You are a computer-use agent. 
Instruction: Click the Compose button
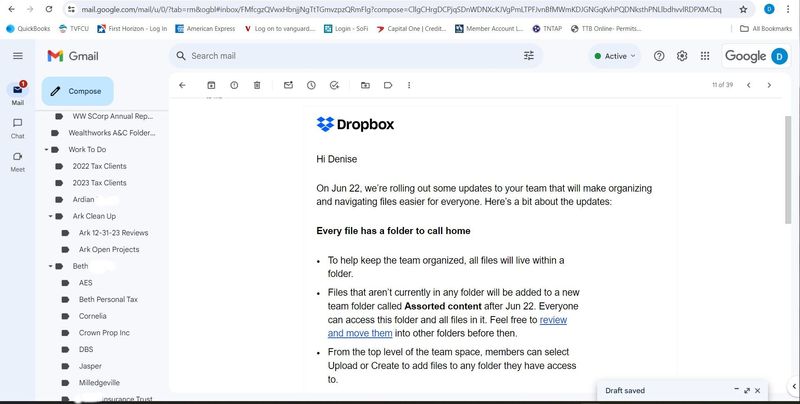(78, 91)
